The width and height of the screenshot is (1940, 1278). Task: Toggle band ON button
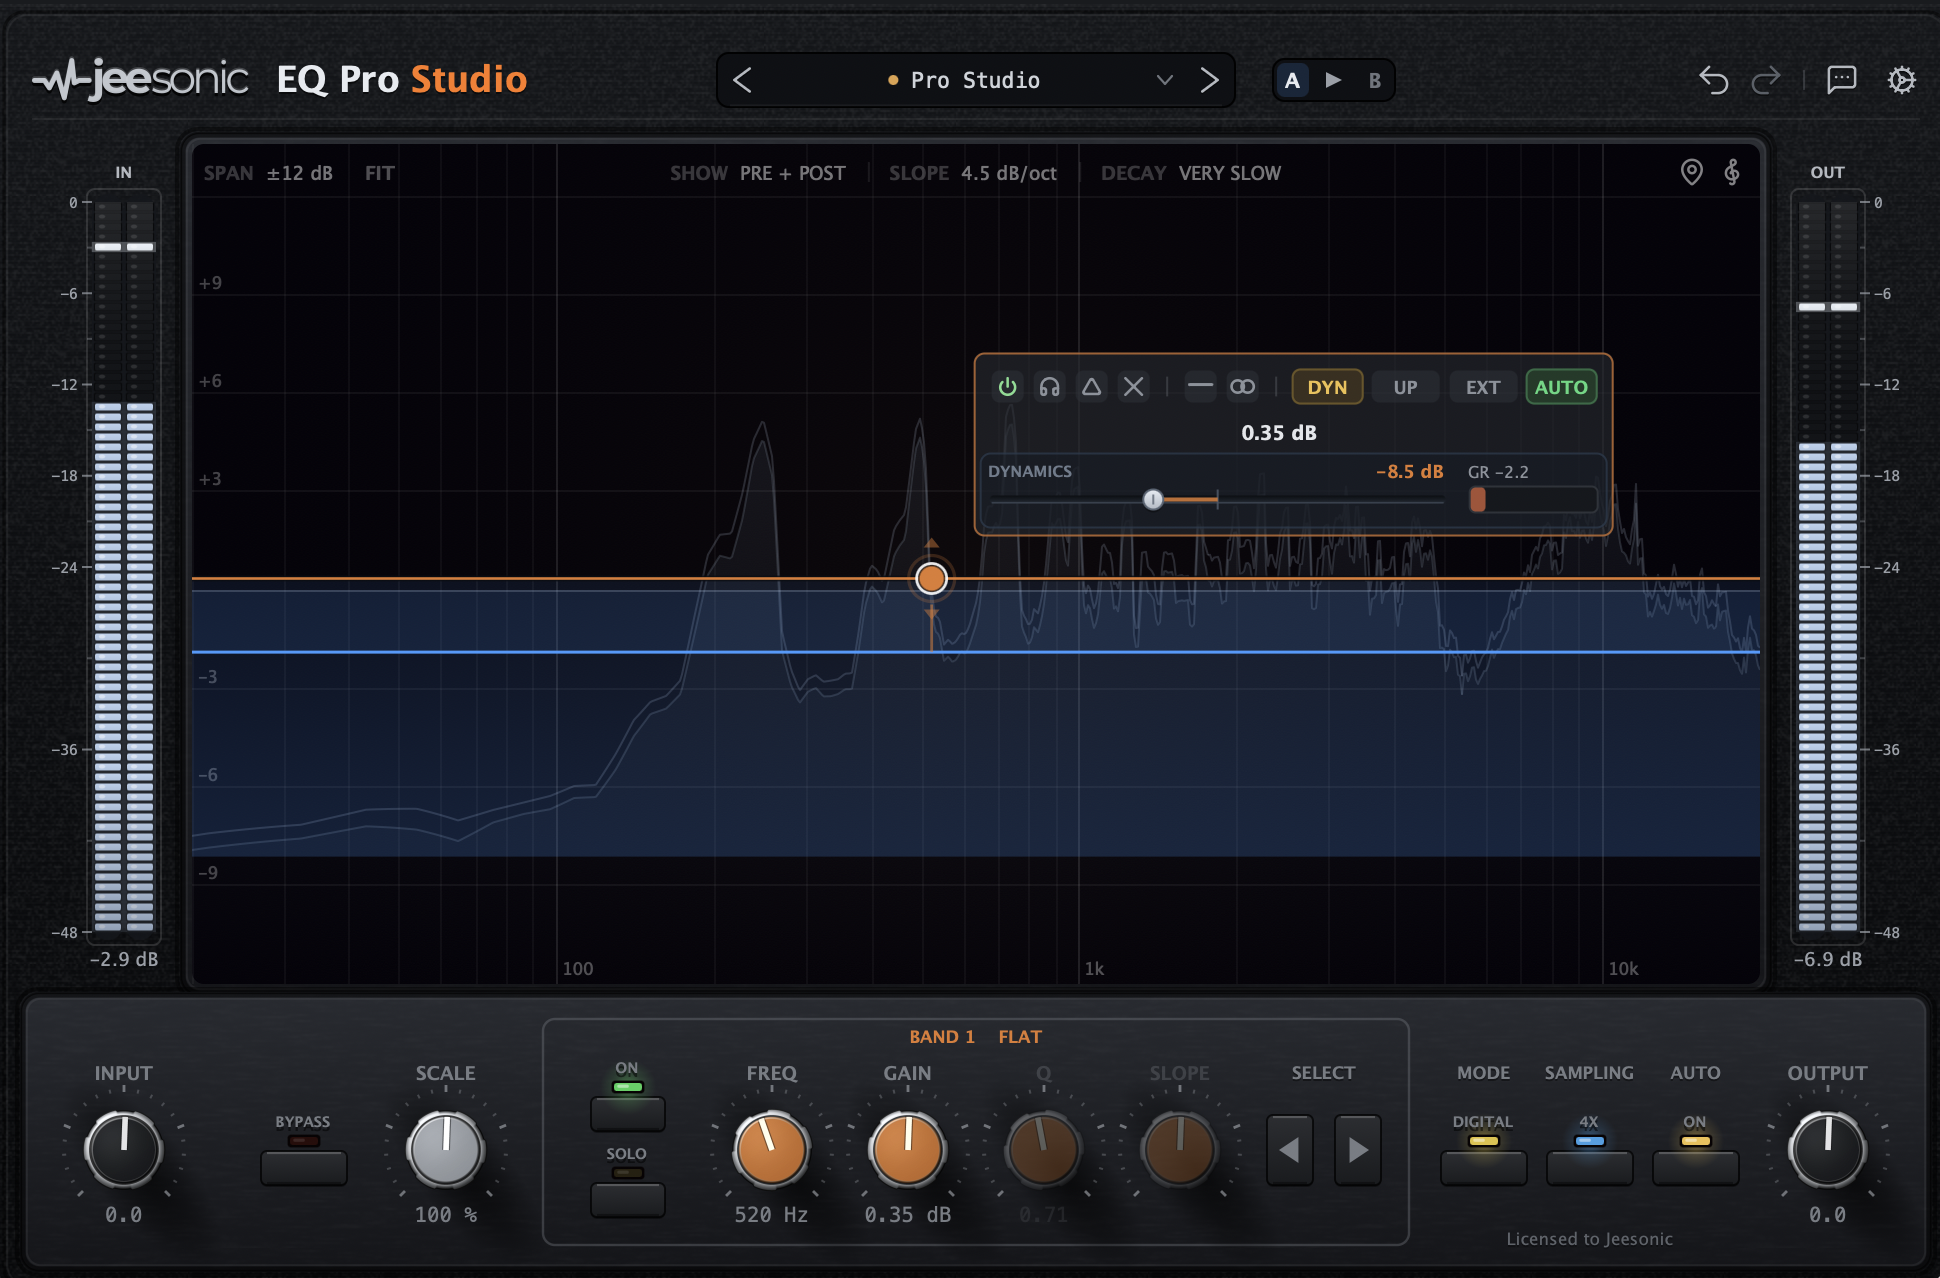[x=627, y=1113]
